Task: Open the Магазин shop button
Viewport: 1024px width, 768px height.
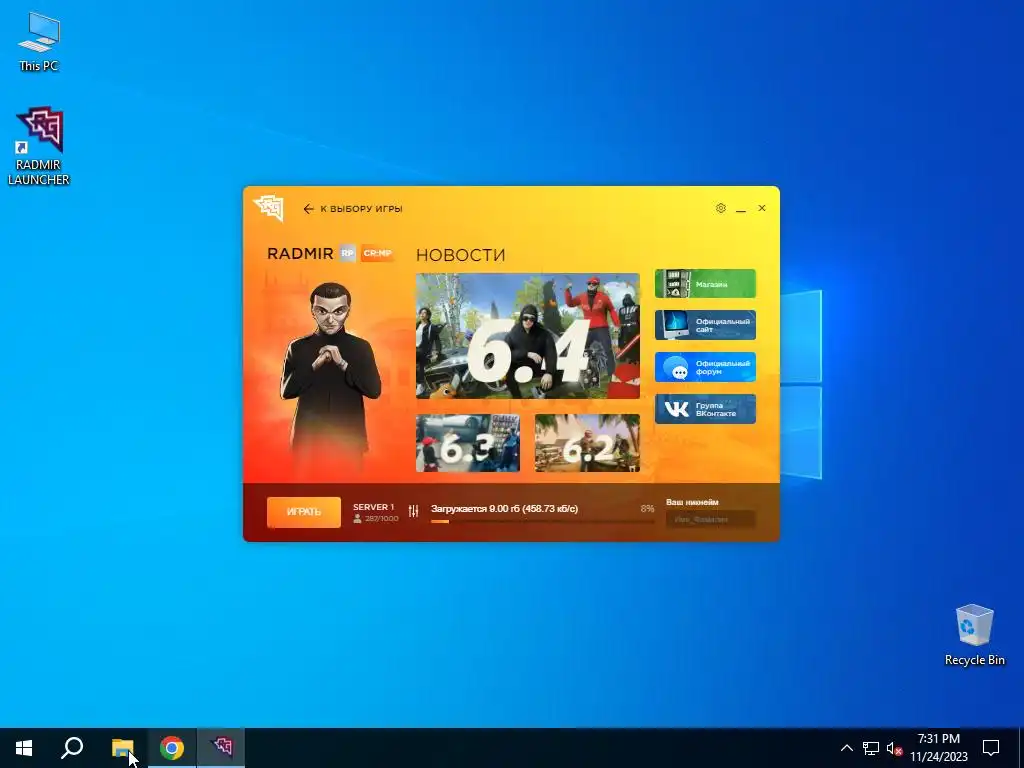Action: (x=705, y=283)
